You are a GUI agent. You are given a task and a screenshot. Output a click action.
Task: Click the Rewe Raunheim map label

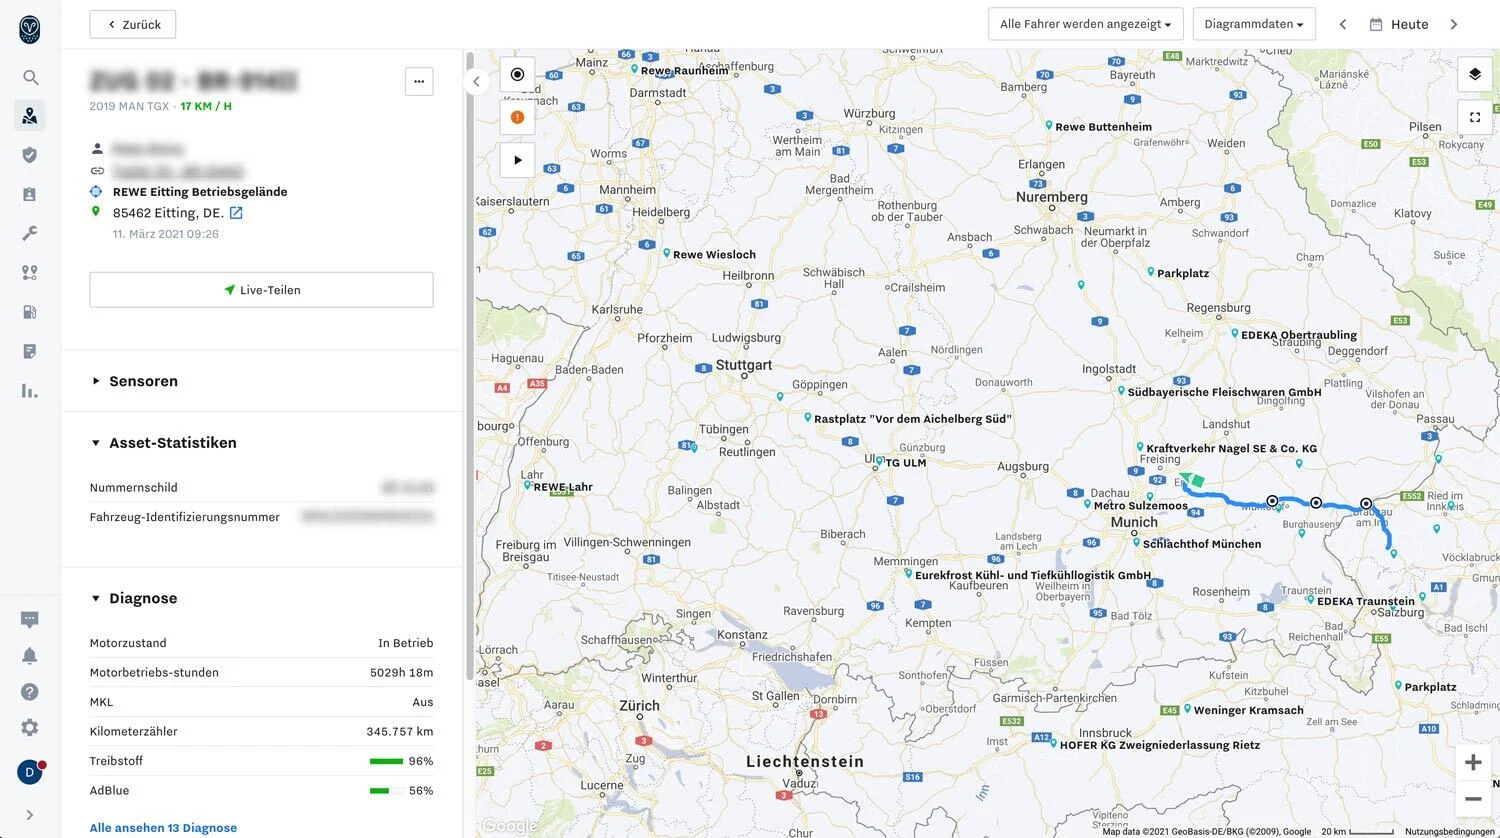684,71
